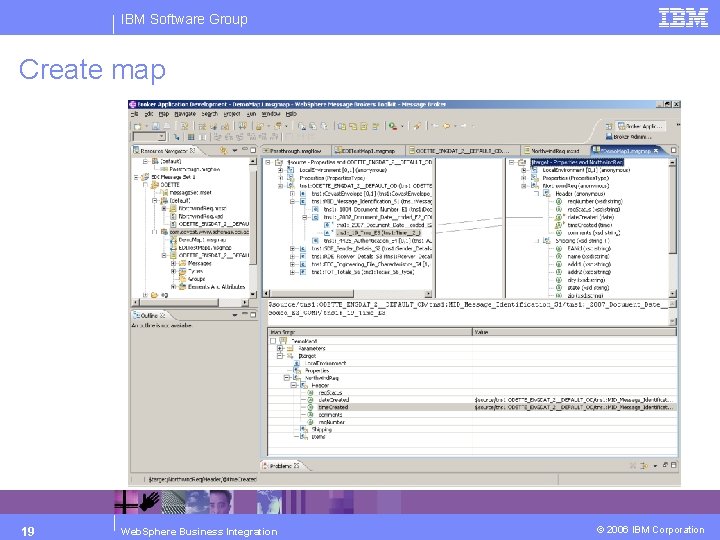Click the yellow Back to editor arrow icon
This screenshot has height=540, width=720.
(446, 125)
